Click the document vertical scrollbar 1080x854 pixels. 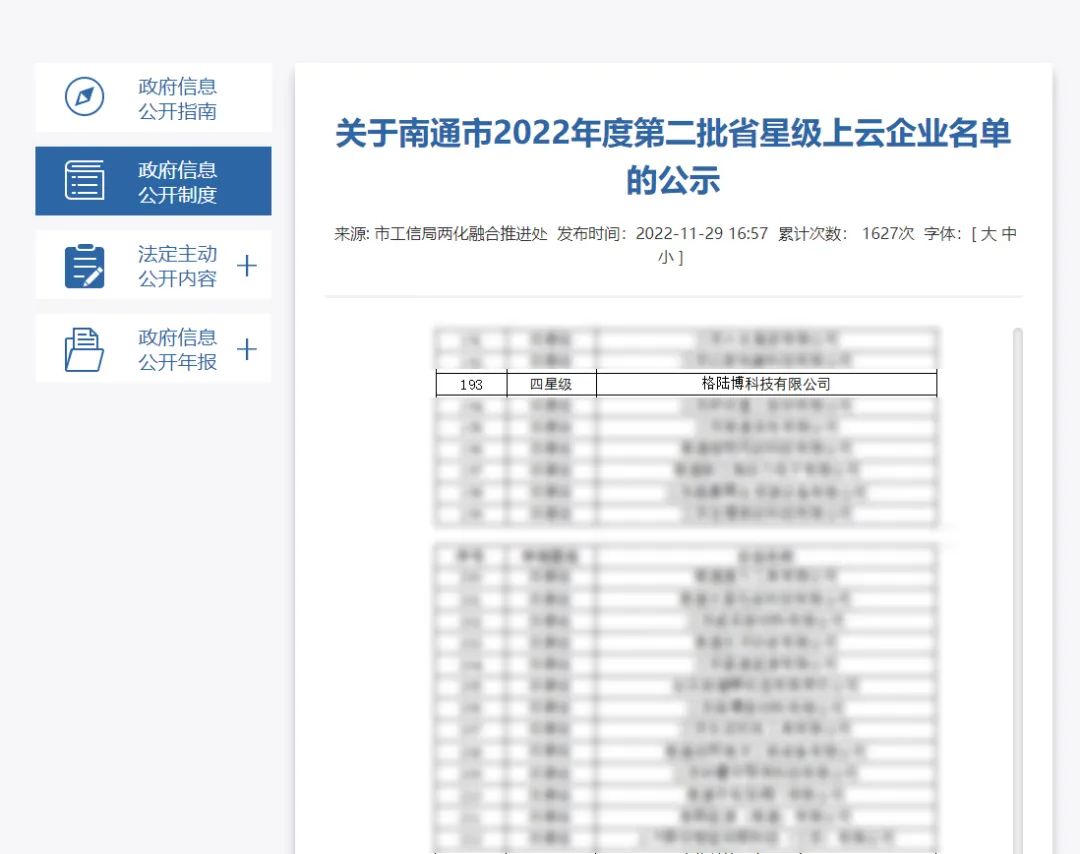pos(1017,591)
